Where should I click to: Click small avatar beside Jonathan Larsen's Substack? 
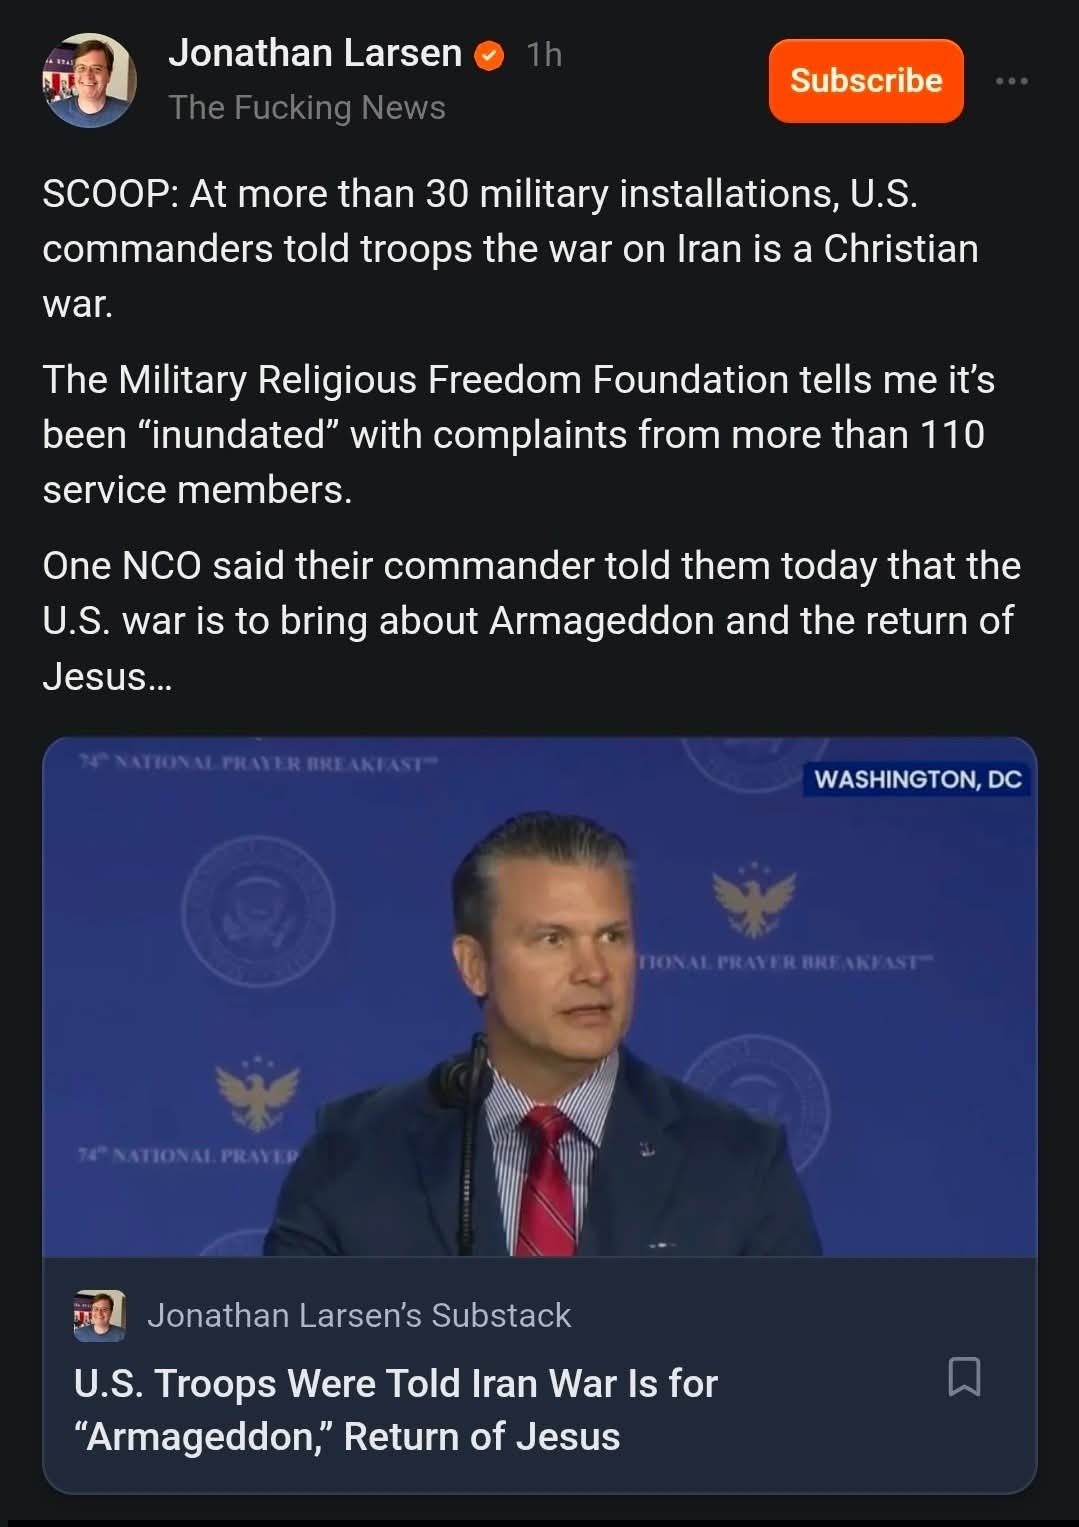click(x=99, y=1315)
